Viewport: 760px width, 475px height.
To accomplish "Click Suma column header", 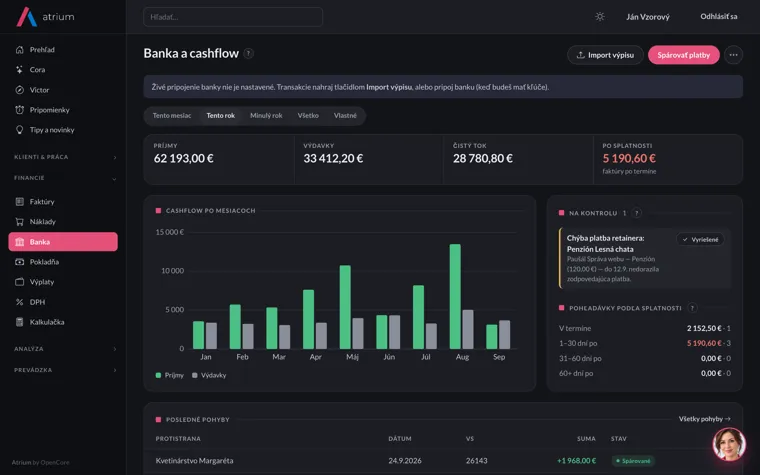I will [586, 439].
